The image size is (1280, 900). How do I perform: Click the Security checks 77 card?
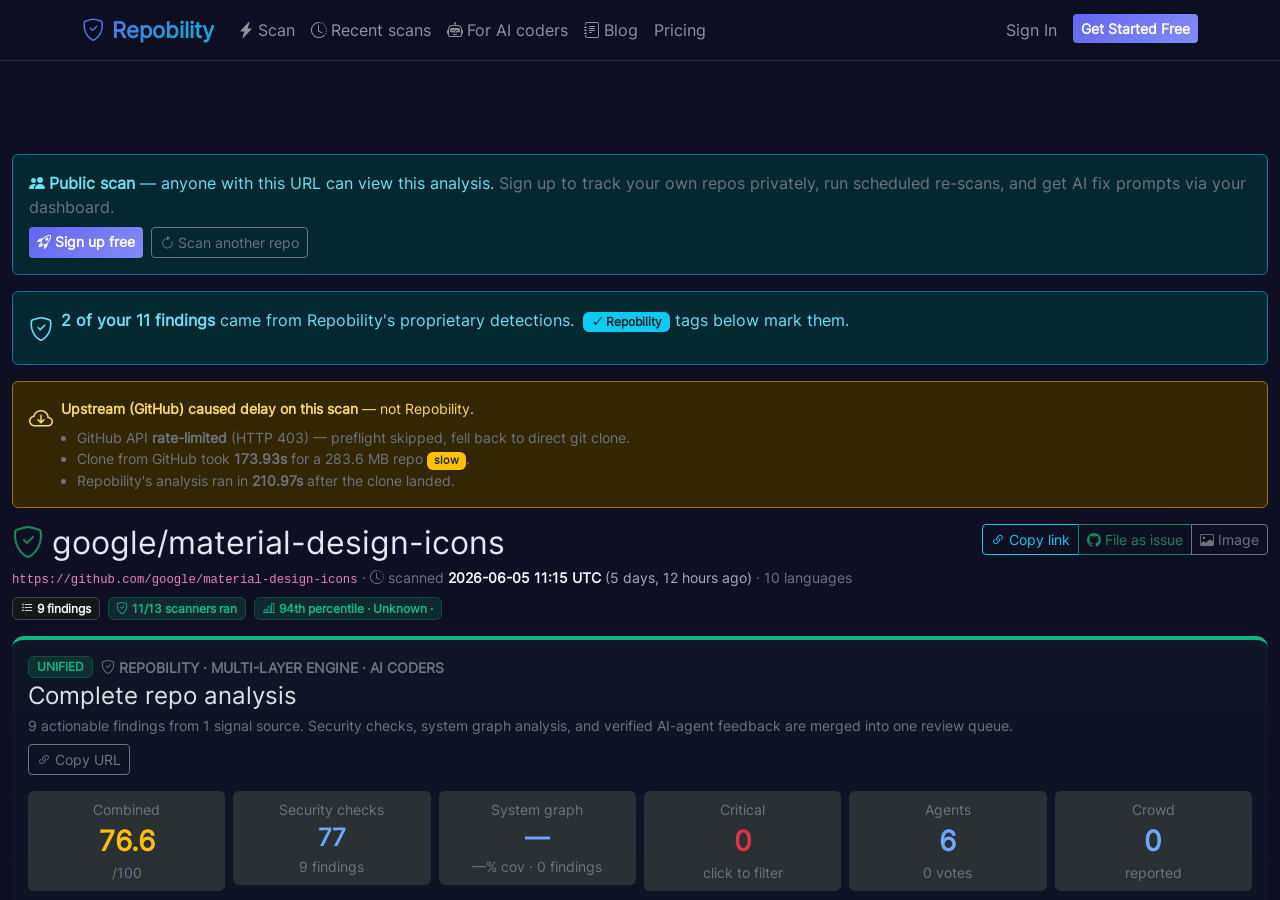[332, 838]
